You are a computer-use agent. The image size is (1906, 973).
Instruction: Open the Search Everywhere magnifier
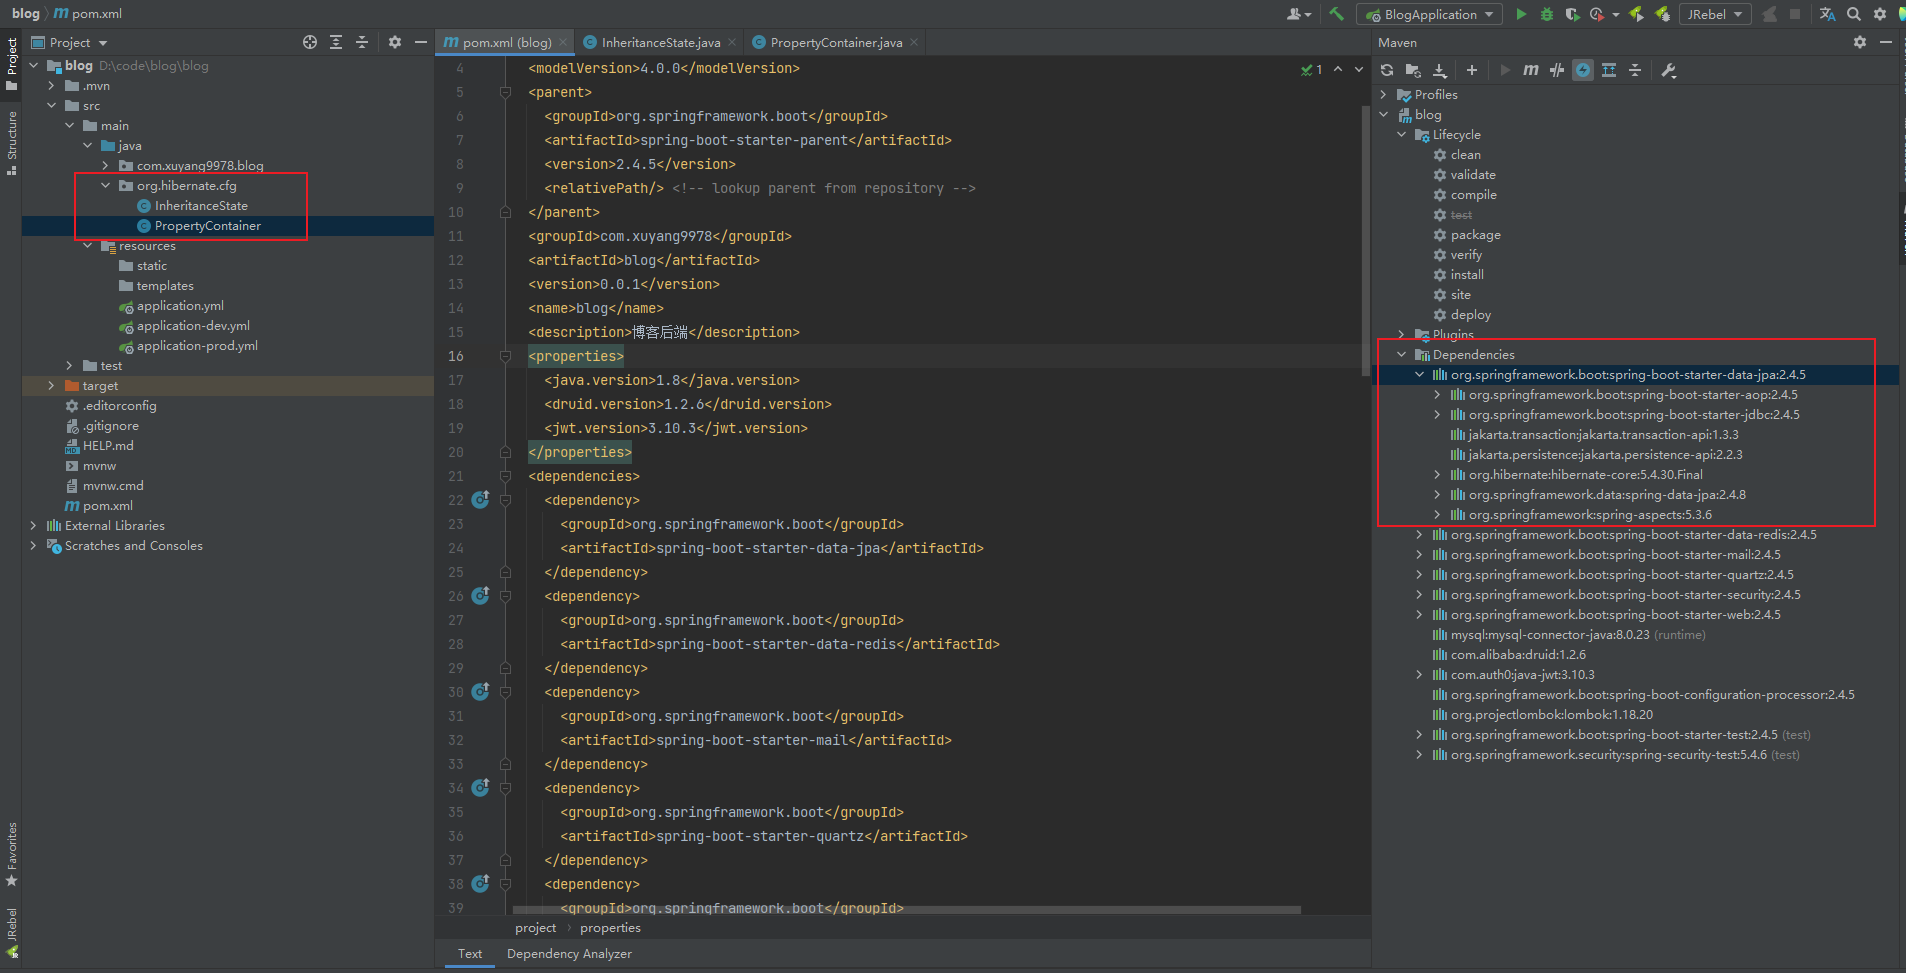point(1854,14)
